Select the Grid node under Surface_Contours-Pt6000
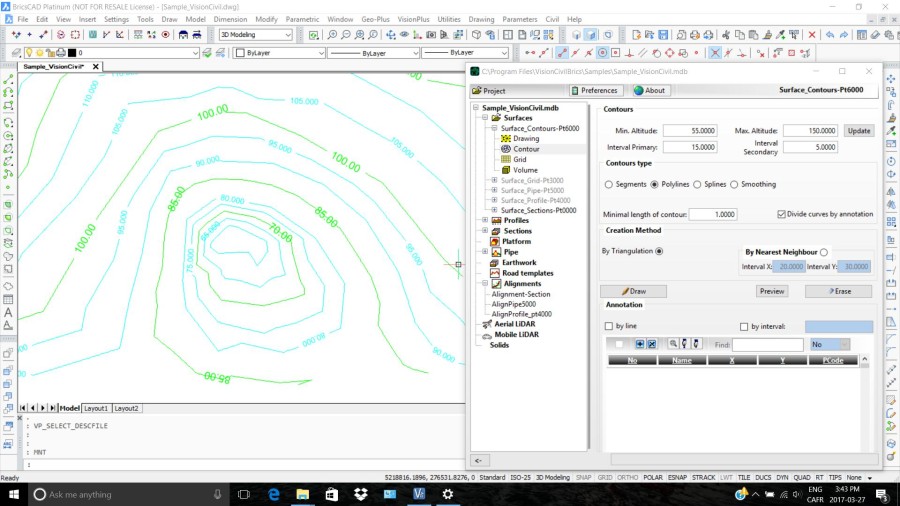Screen dimensions: 900x506 point(519,159)
